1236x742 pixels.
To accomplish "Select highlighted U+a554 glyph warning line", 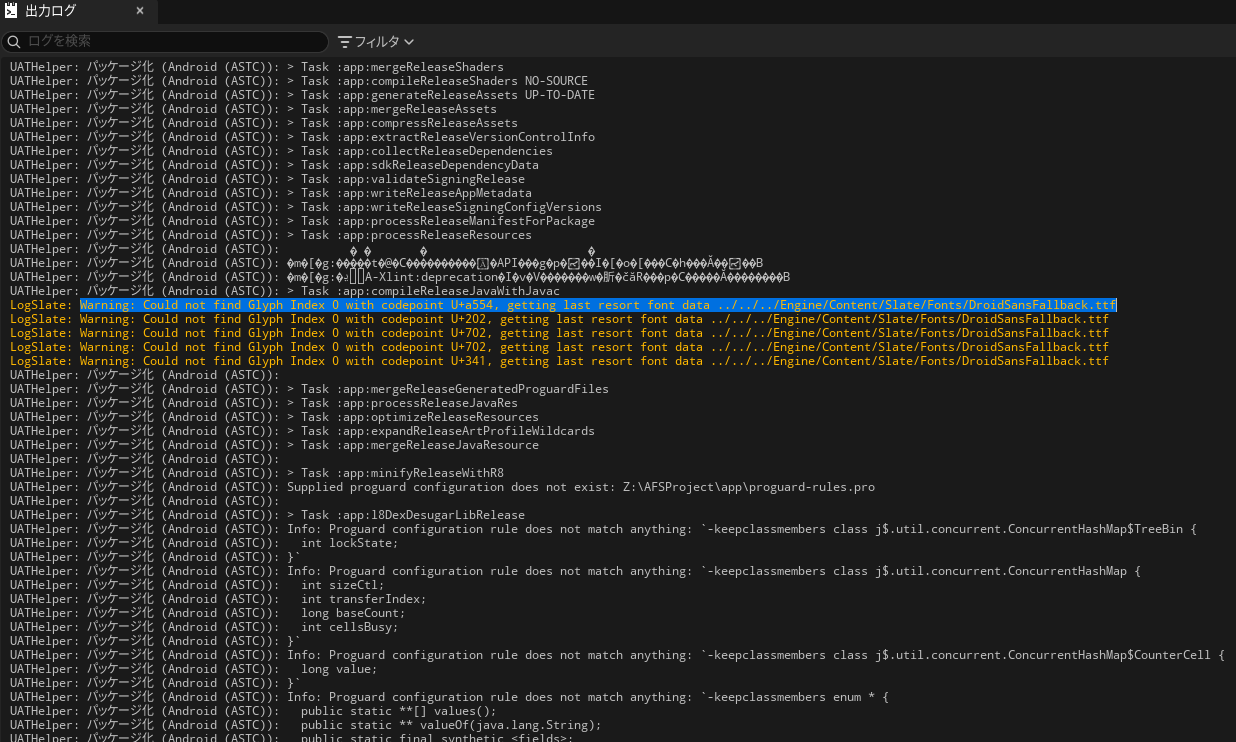I will pos(563,305).
